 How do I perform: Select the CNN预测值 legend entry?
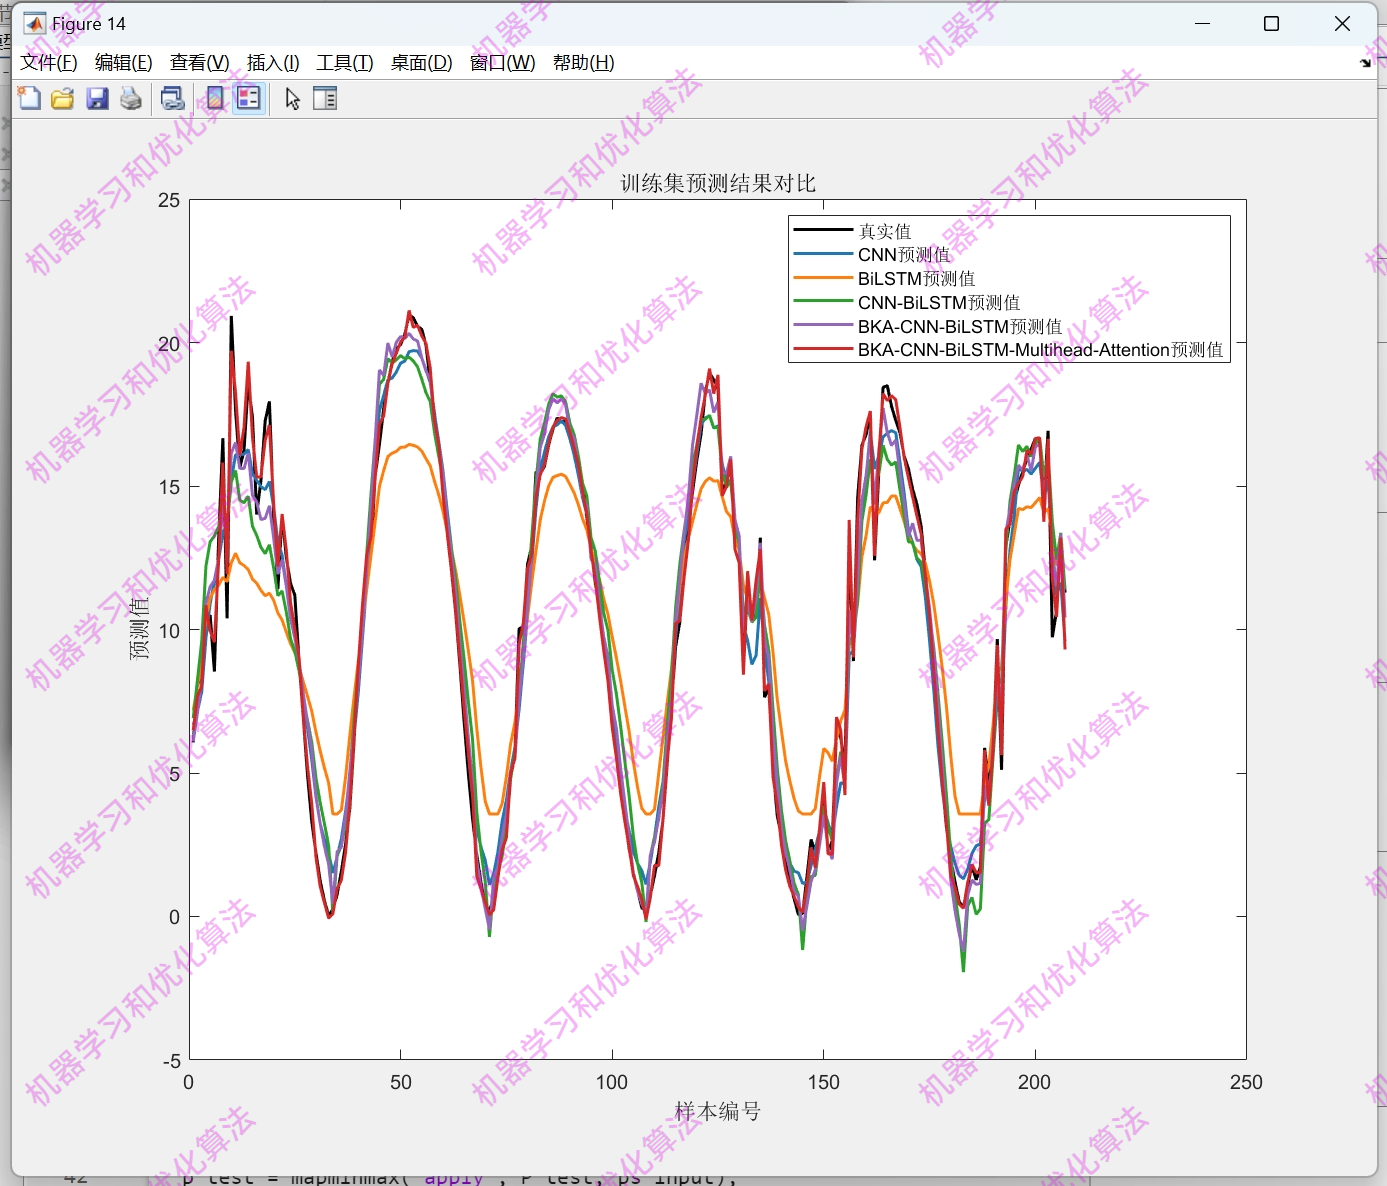pos(904,255)
